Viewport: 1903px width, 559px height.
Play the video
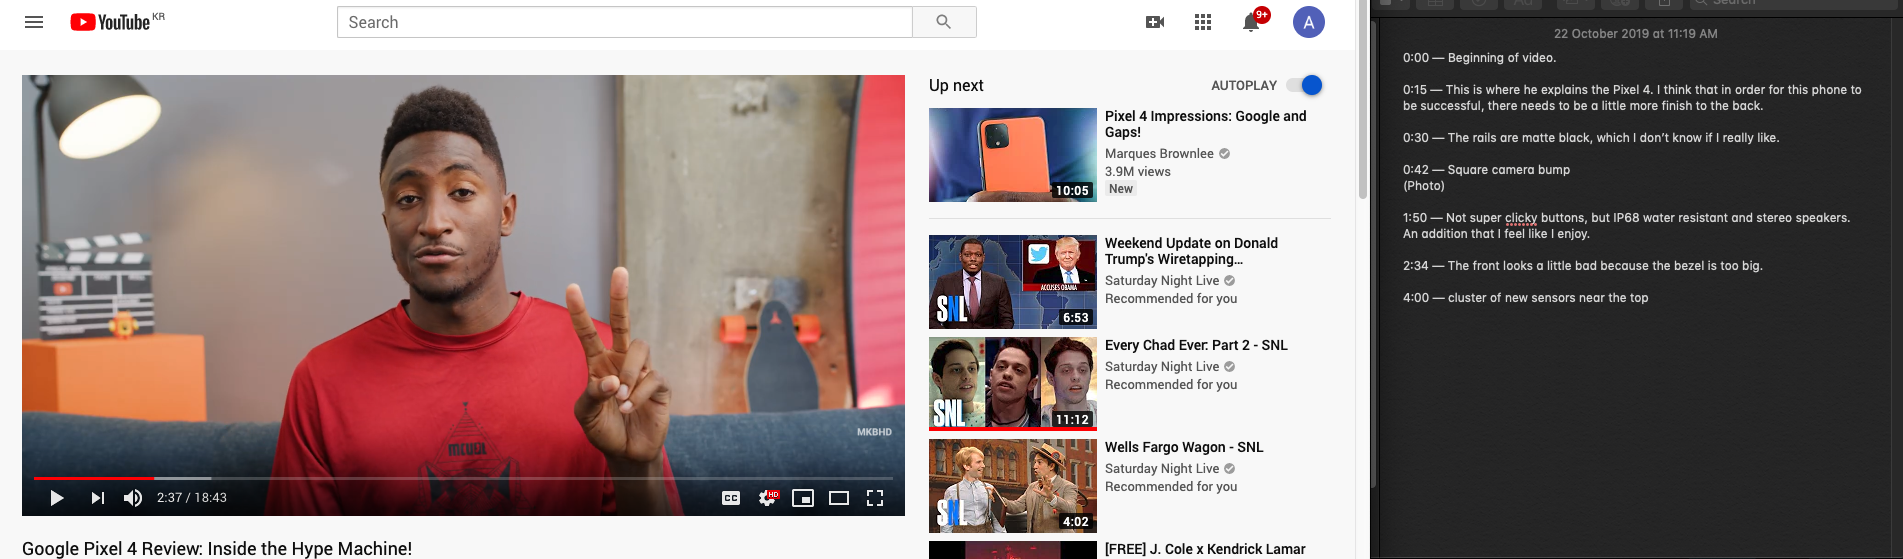[57, 498]
